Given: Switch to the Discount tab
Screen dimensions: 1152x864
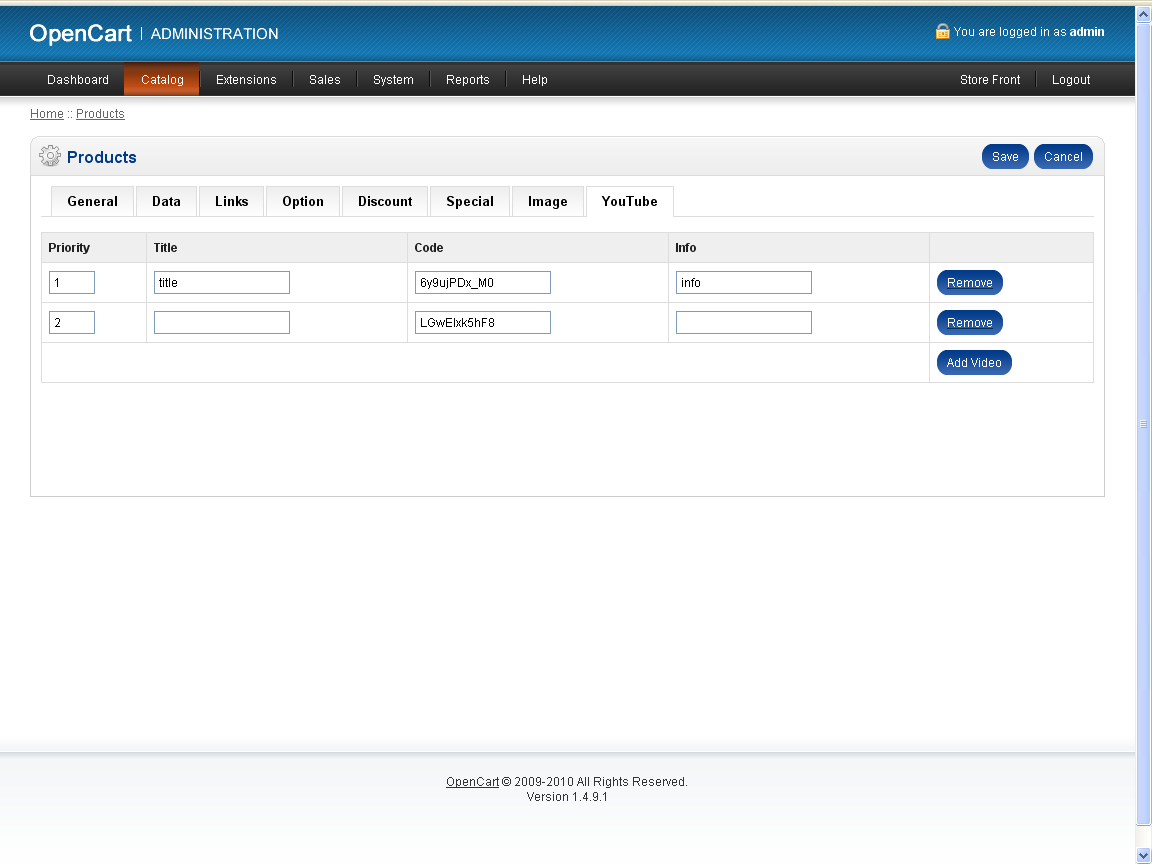Looking at the screenshot, I should pos(385,201).
